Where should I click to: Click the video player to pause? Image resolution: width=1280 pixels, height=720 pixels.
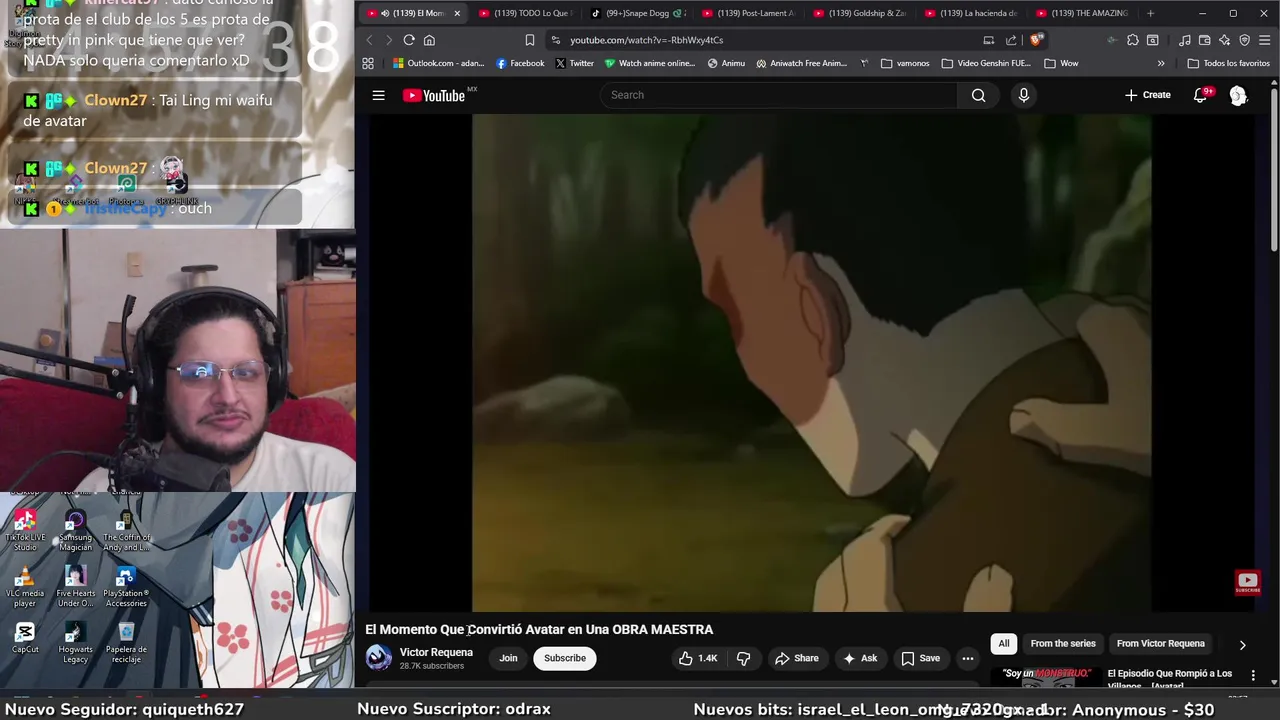tap(811, 362)
